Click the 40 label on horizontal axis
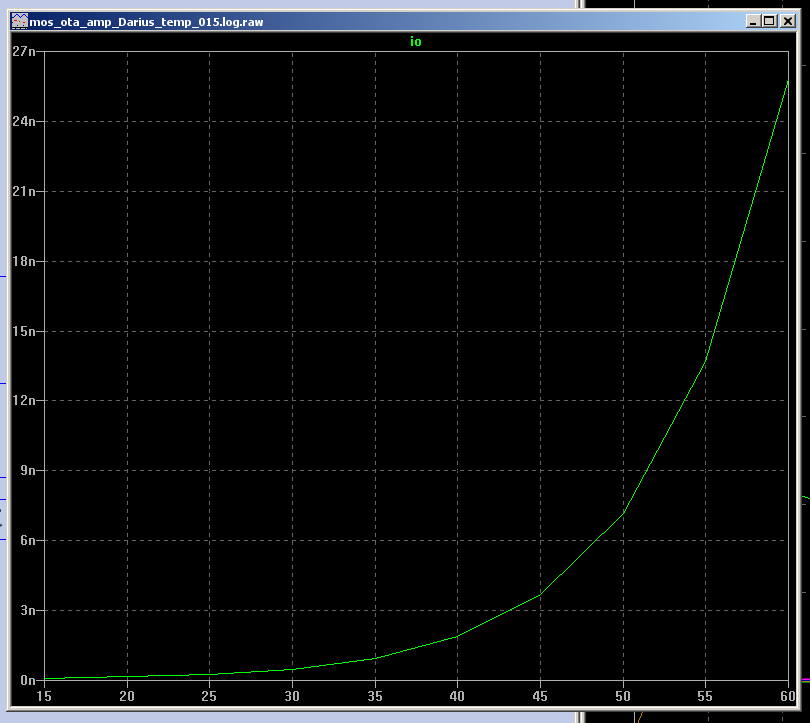810x723 pixels. 457,696
